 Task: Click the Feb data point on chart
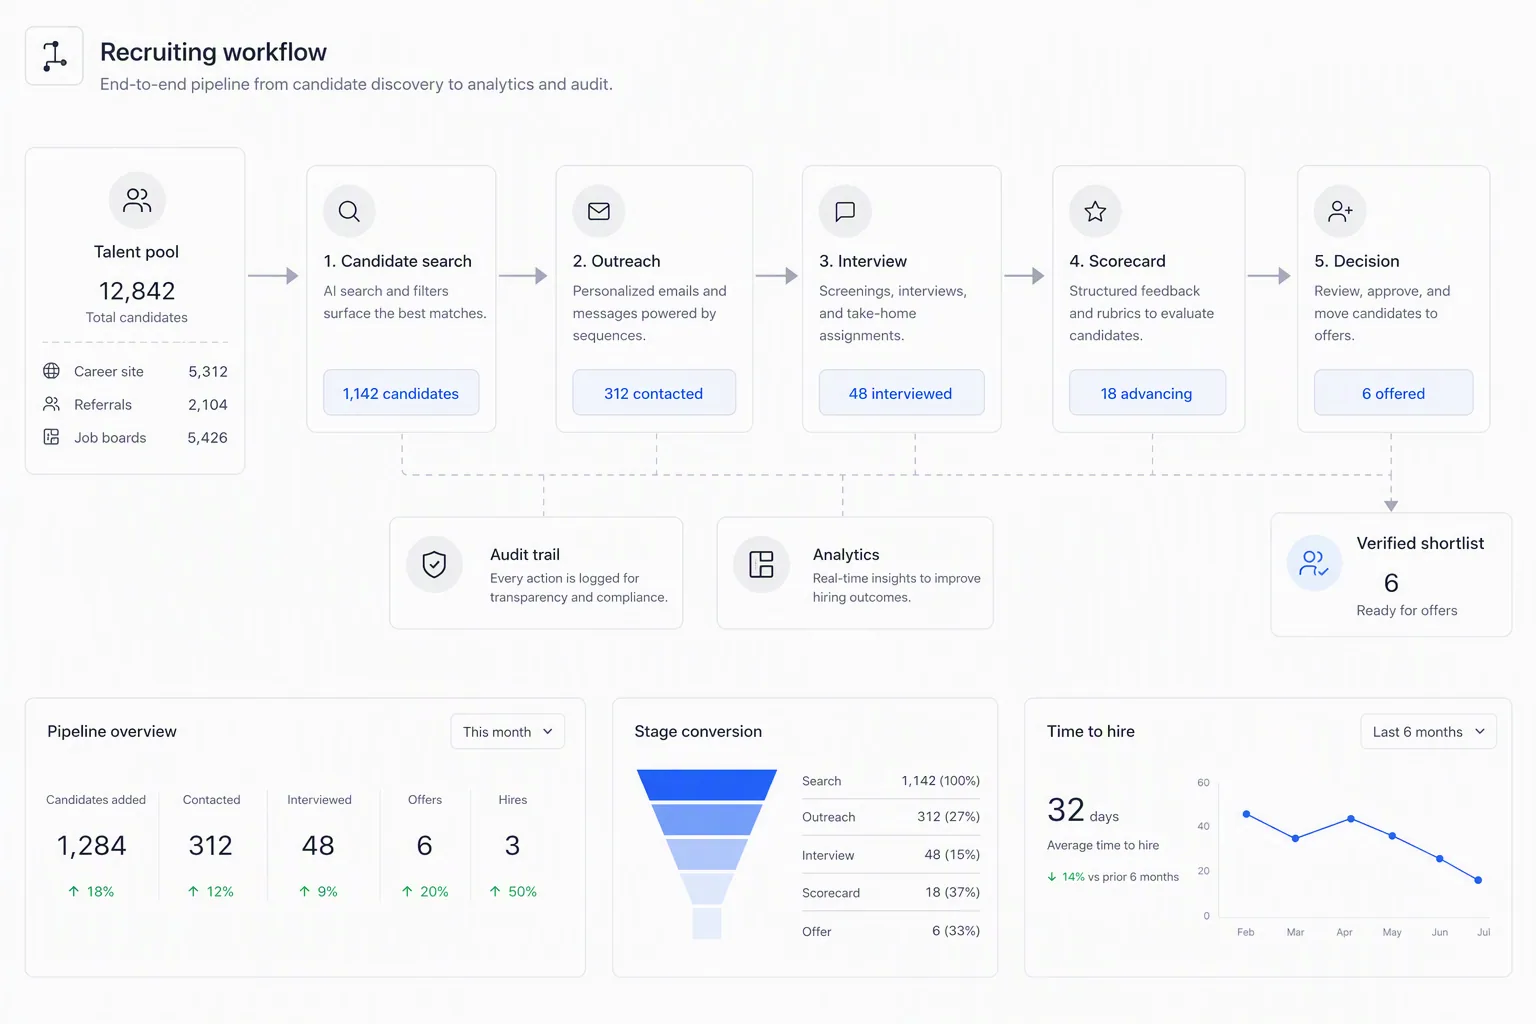click(x=1246, y=814)
